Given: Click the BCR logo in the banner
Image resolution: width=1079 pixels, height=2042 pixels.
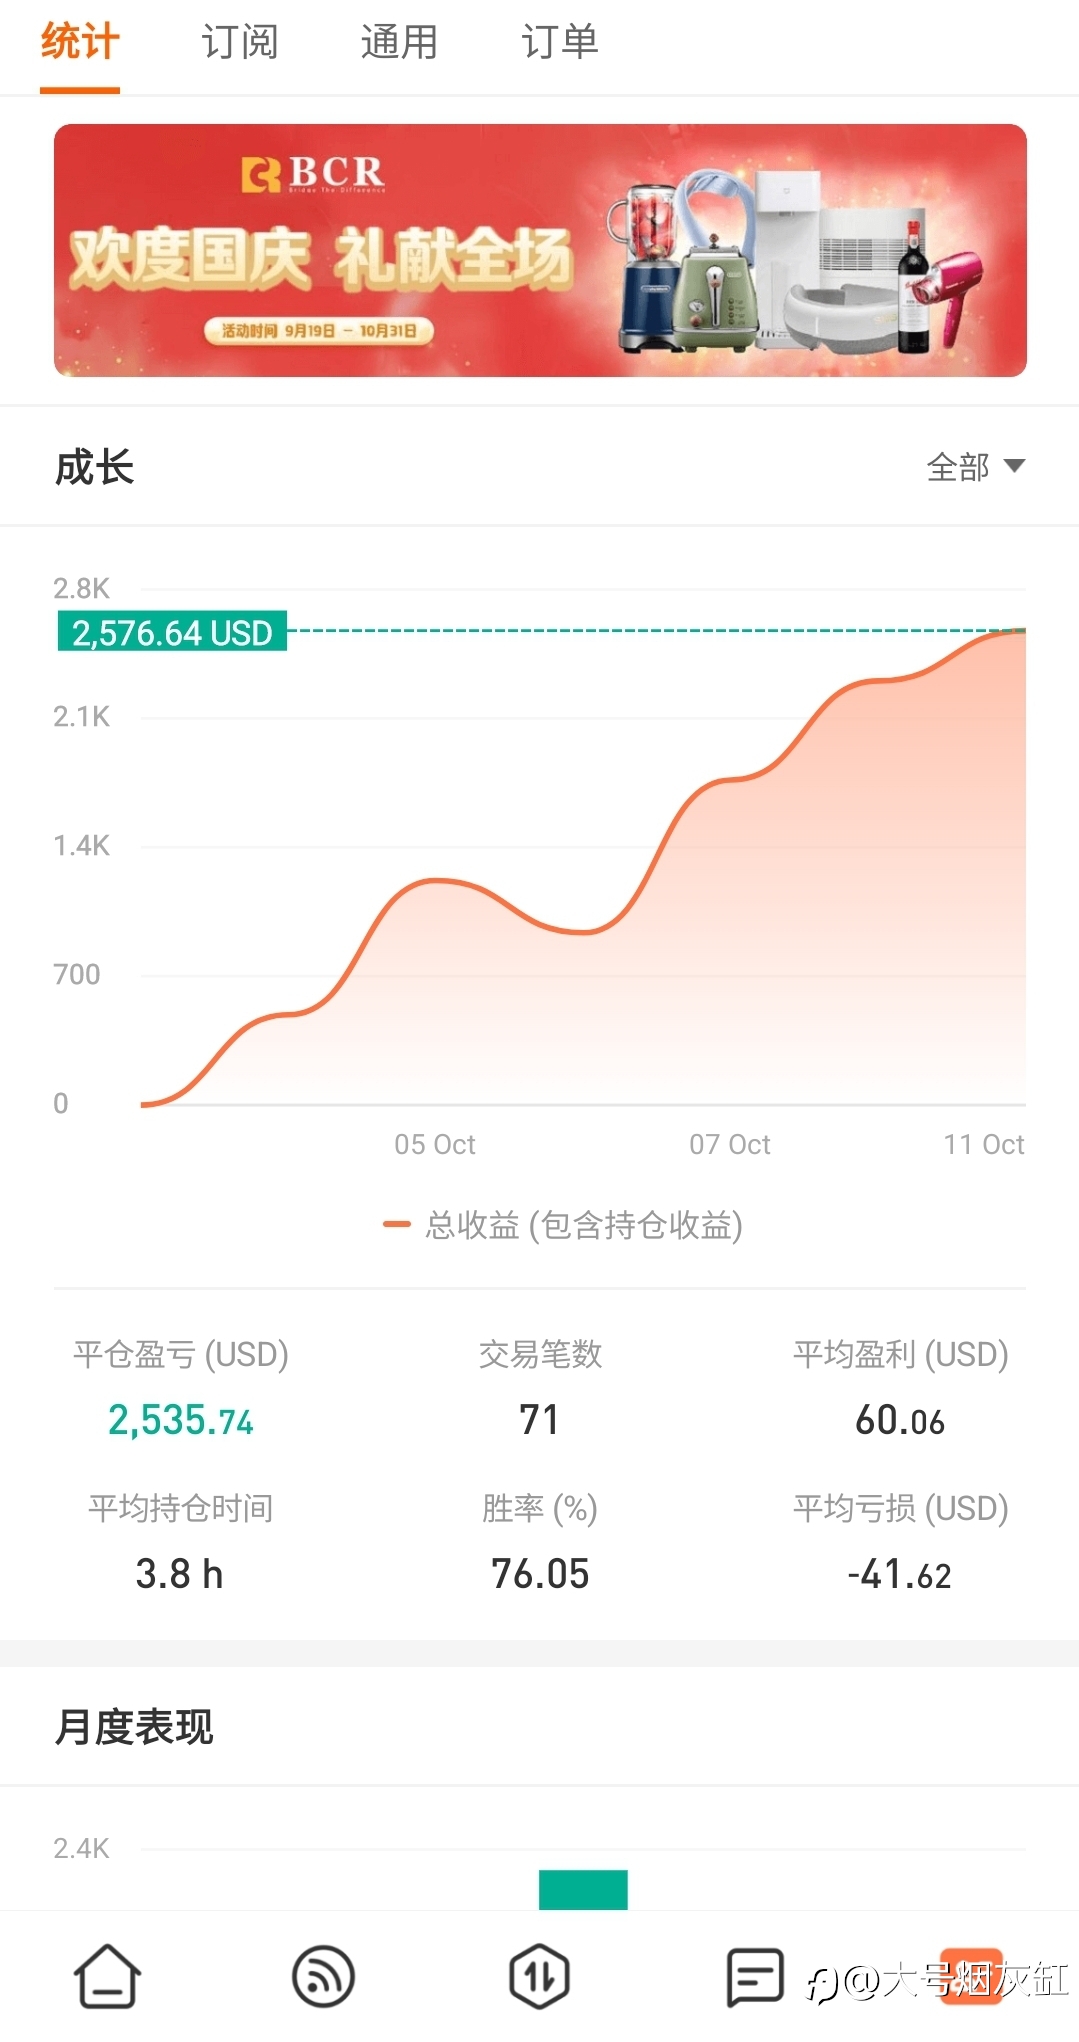Looking at the screenshot, I should point(313,174).
